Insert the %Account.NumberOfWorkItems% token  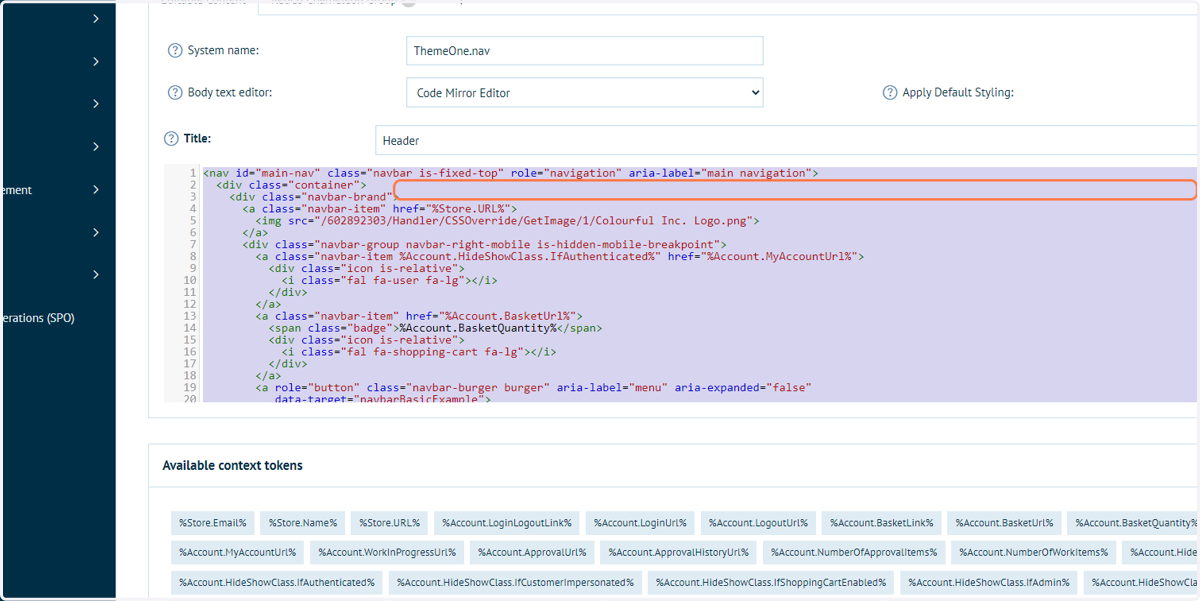coord(1033,552)
